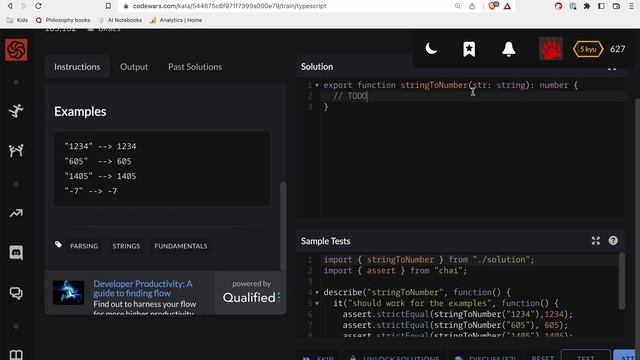640x360 pixels.
Task: Open the browser extensions puzzle icon
Action: click(587, 6)
